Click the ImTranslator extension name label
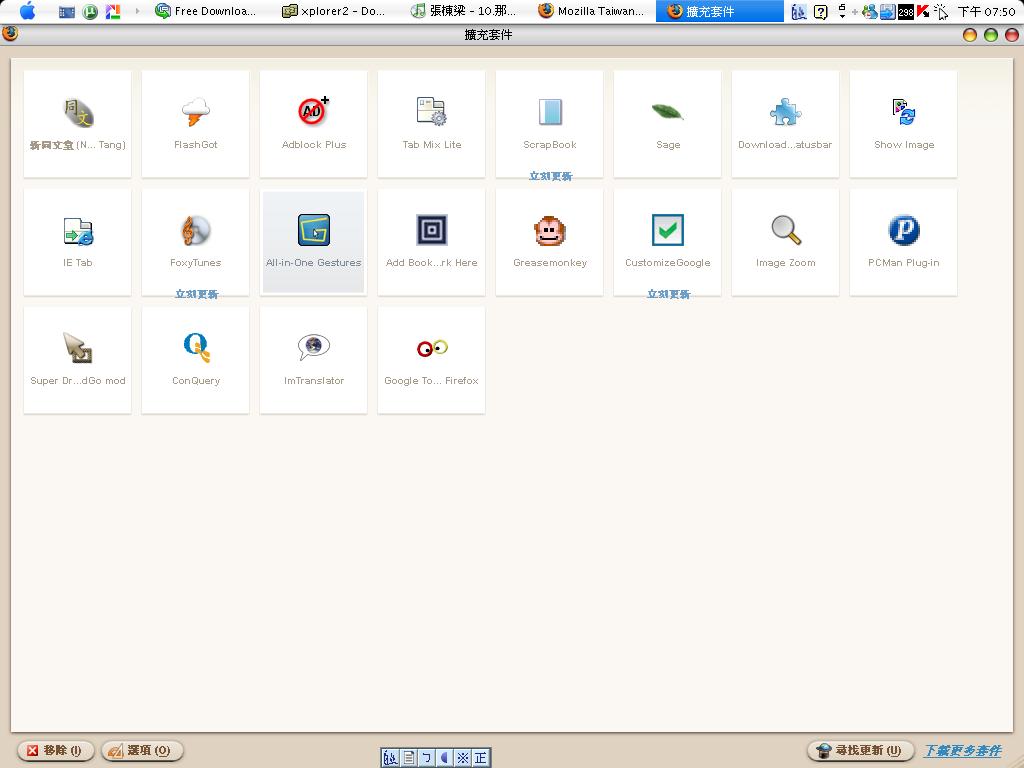This screenshot has width=1024, height=768. point(314,381)
